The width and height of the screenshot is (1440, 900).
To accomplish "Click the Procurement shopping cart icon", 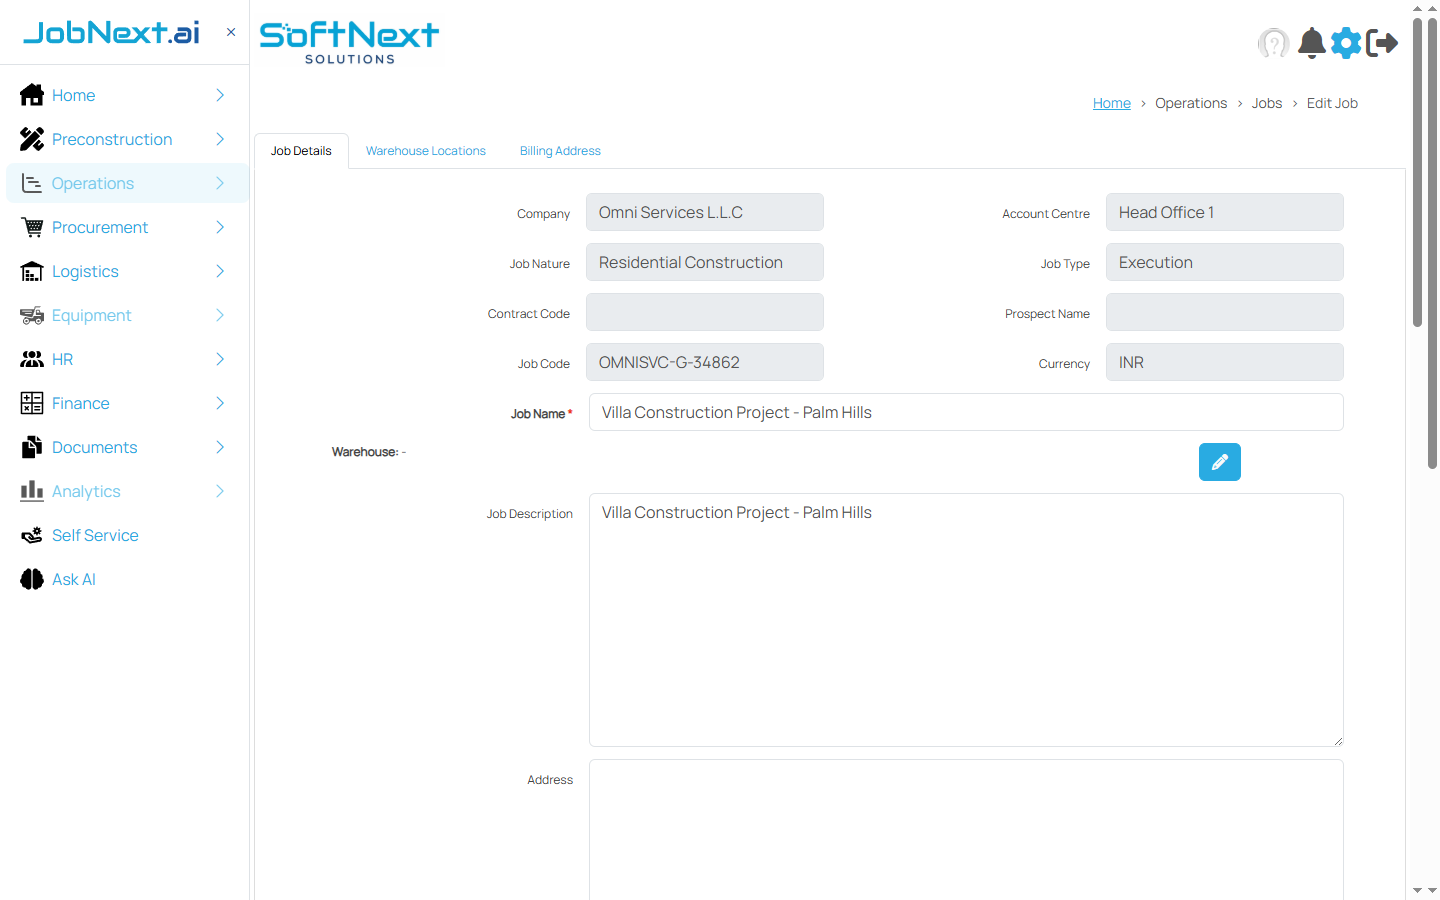I will coord(31,227).
